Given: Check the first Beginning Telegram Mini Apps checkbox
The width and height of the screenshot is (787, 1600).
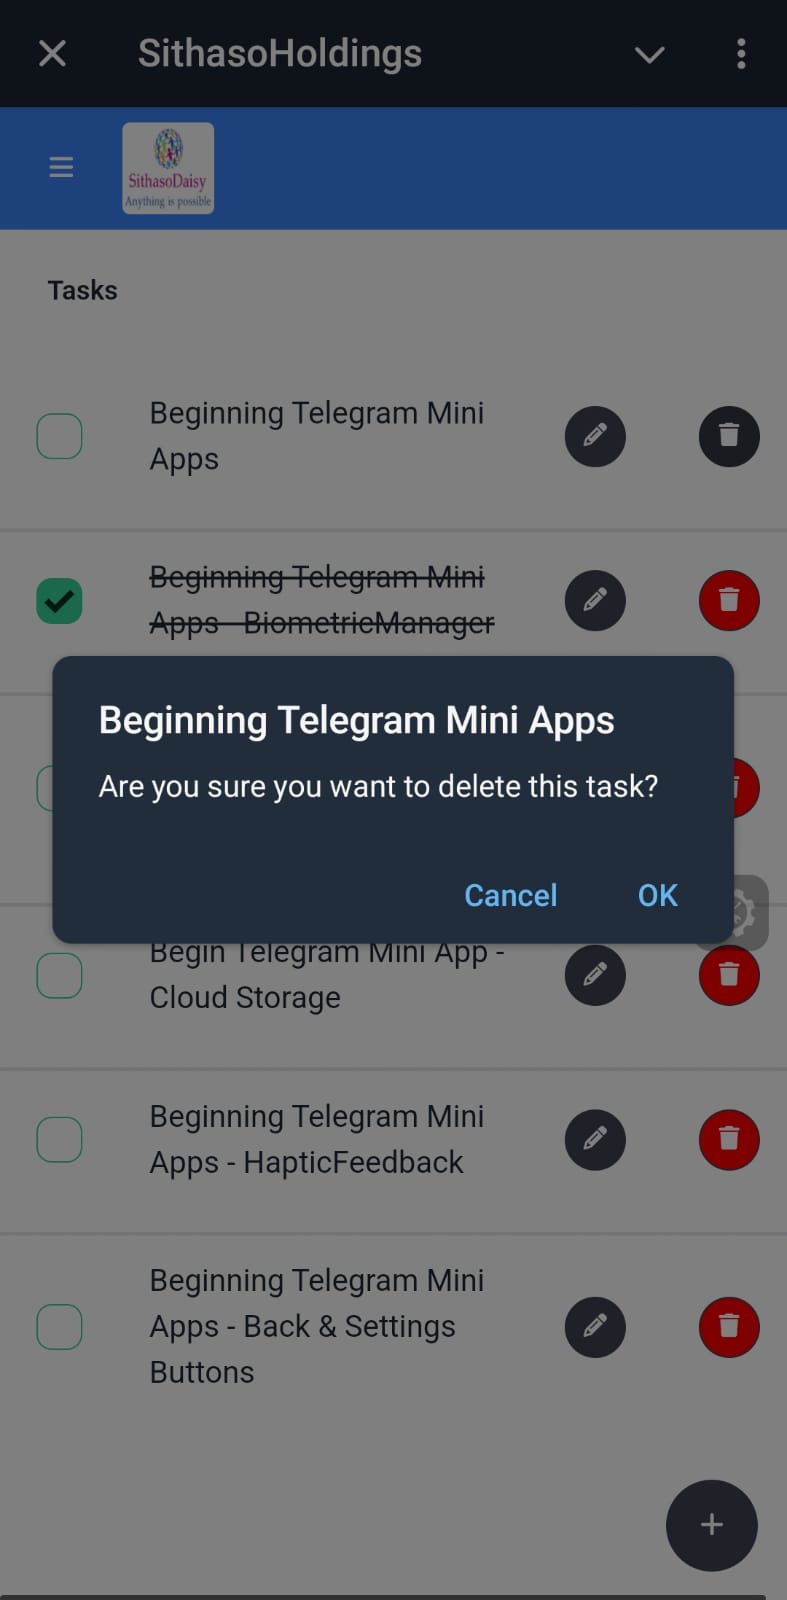Looking at the screenshot, I should [x=59, y=437].
